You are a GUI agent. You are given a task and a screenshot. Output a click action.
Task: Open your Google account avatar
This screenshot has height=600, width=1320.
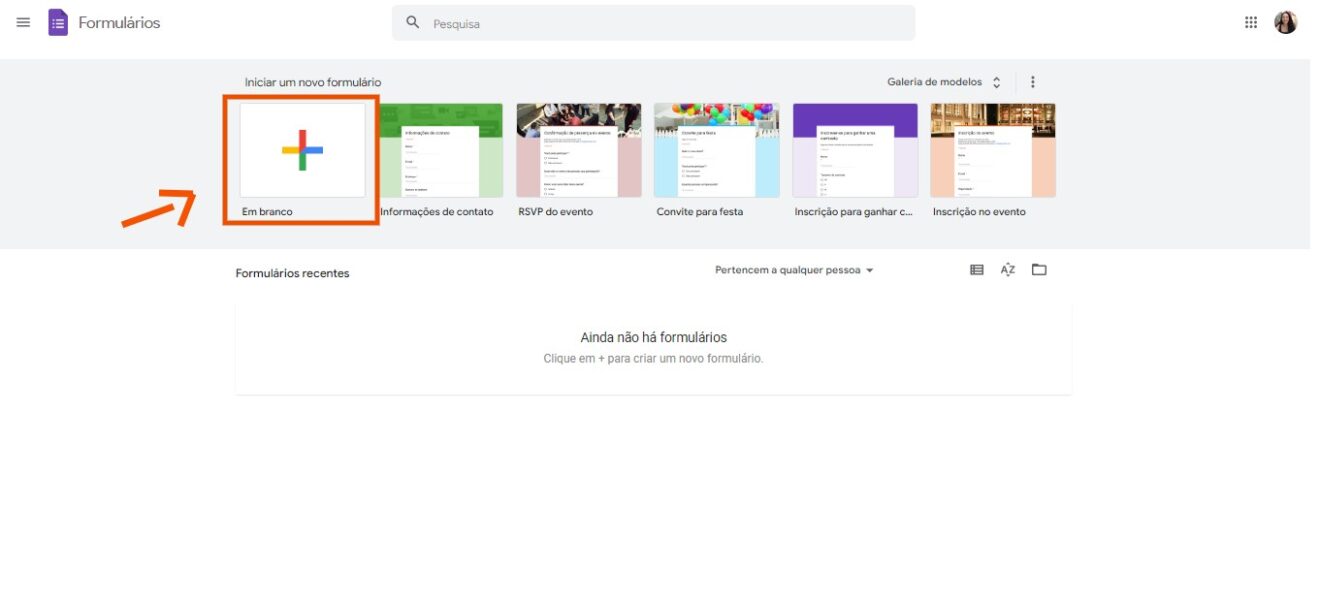click(1287, 21)
